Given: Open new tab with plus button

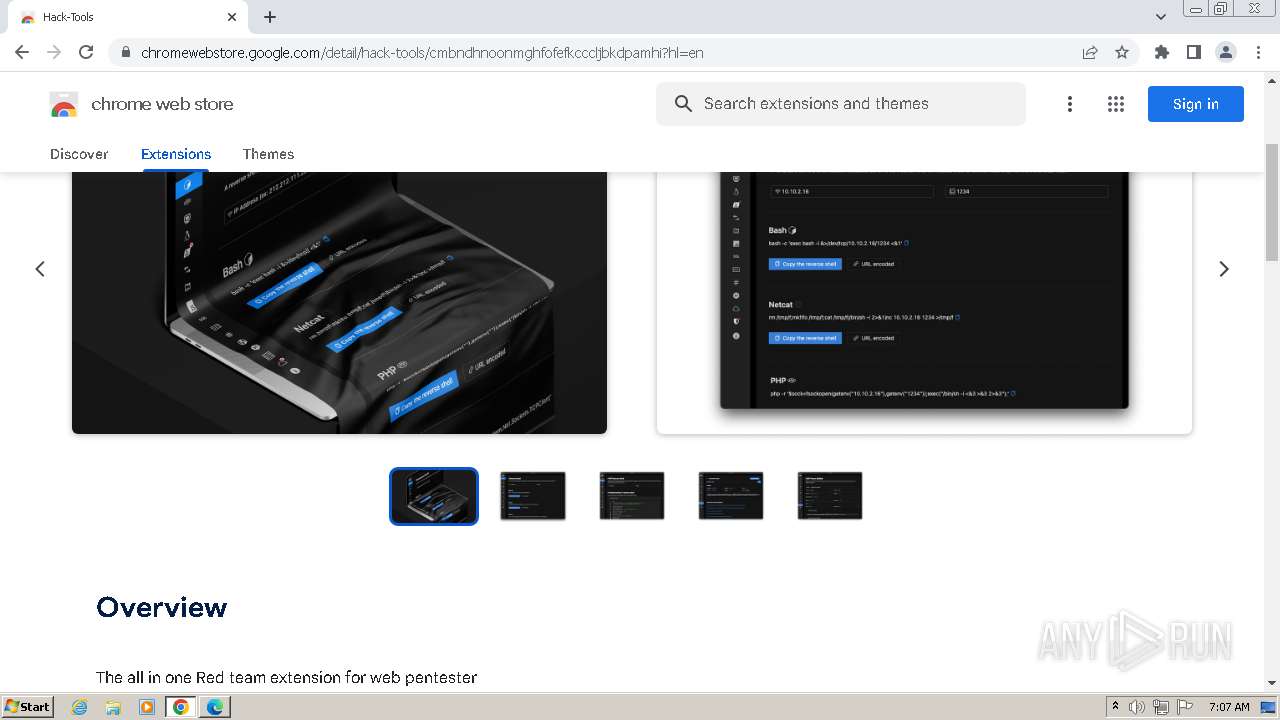Looking at the screenshot, I should click(270, 17).
